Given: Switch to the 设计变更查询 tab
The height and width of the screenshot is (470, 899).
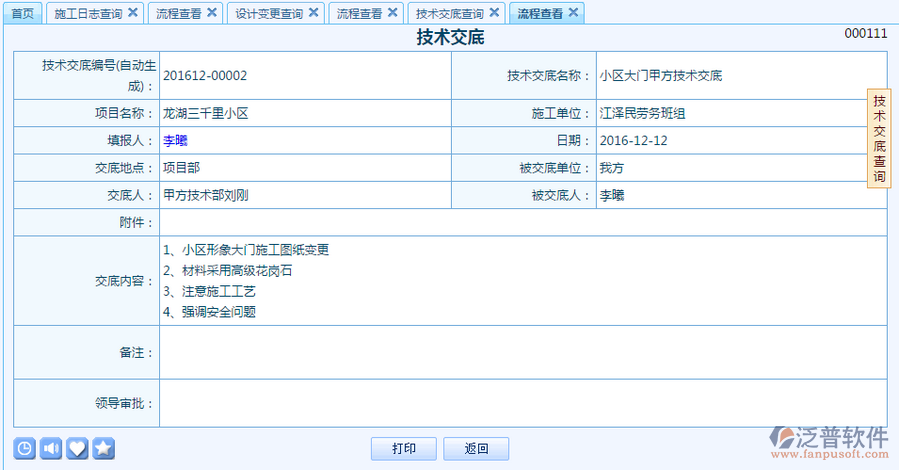Looking at the screenshot, I should point(268,14).
